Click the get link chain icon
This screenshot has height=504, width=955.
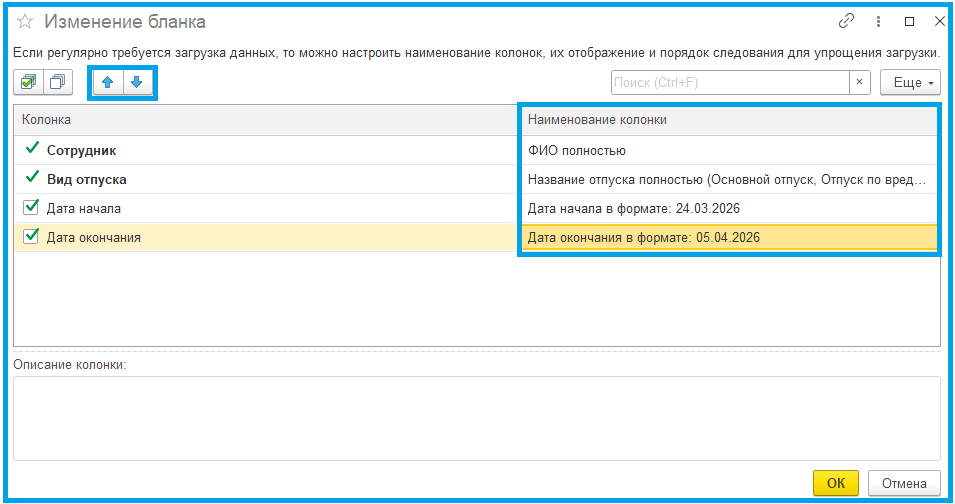click(x=846, y=21)
